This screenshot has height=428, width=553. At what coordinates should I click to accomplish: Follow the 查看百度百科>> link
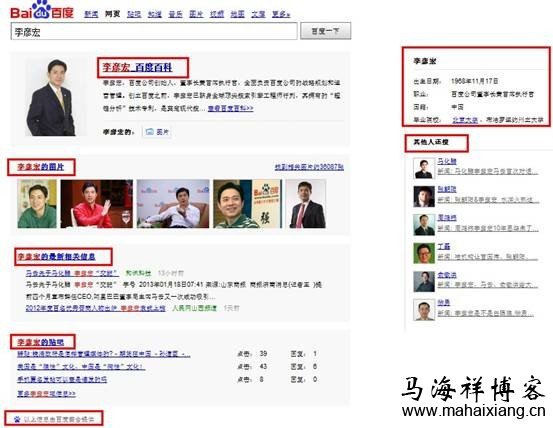pos(231,108)
